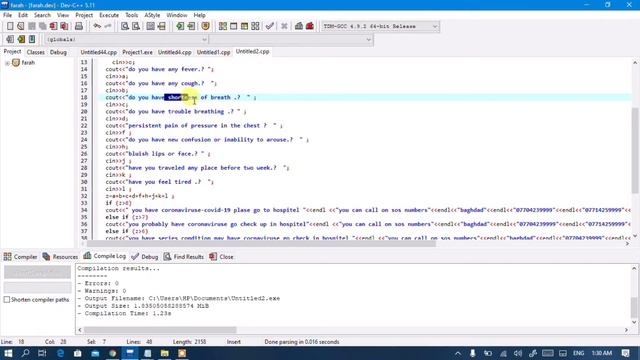Click the Save All toolbar icon
Screen dimensions: 640x360
tap(42, 26)
